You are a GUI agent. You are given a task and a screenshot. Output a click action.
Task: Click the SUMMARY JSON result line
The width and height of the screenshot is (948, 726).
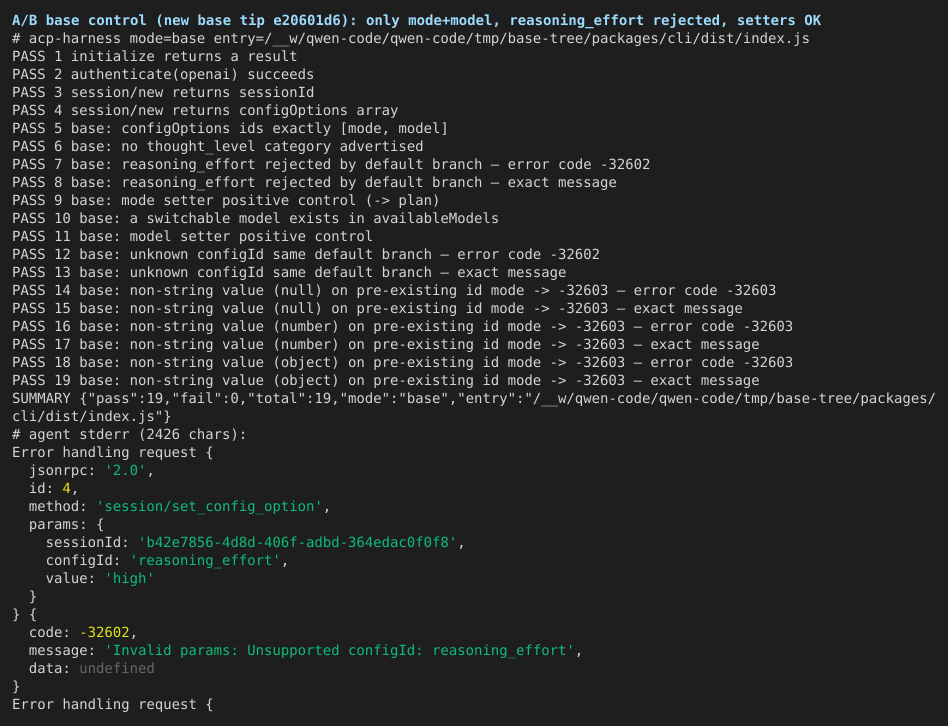(x=473, y=407)
